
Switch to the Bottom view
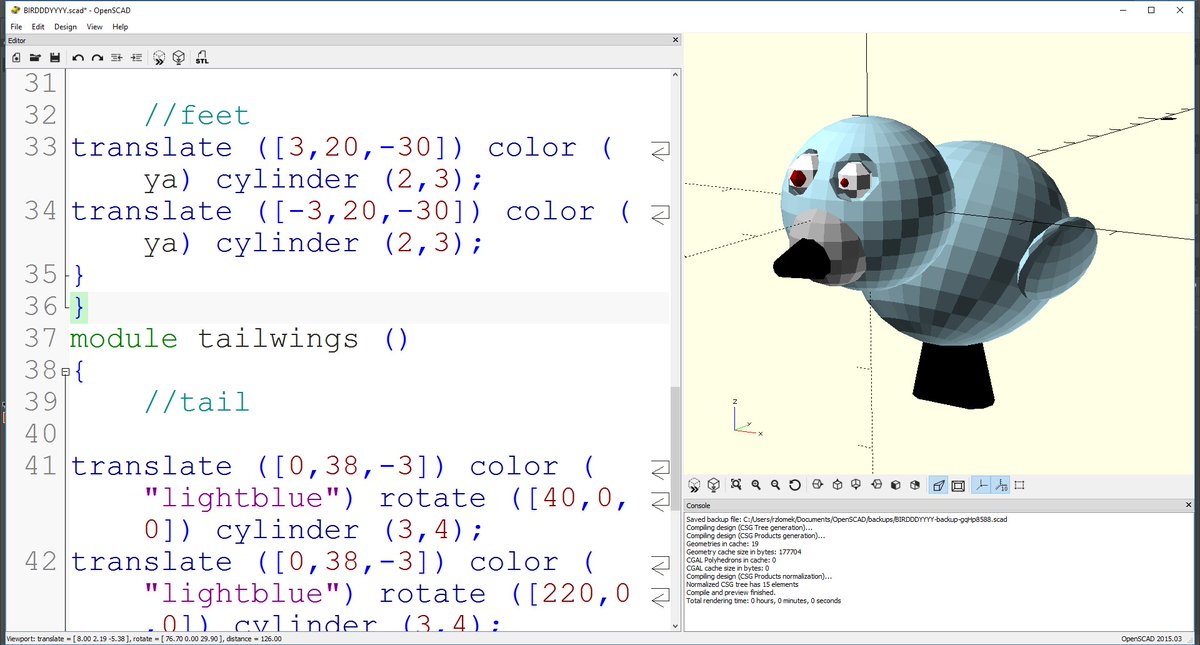(x=856, y=485)
